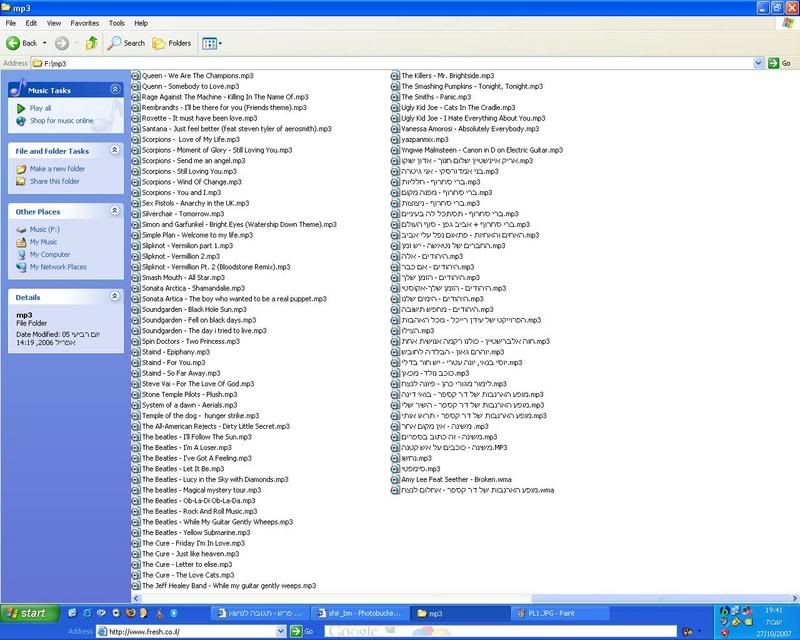
Task: Collapse the File and Folder Tasks panel
Action: (115, 150)
